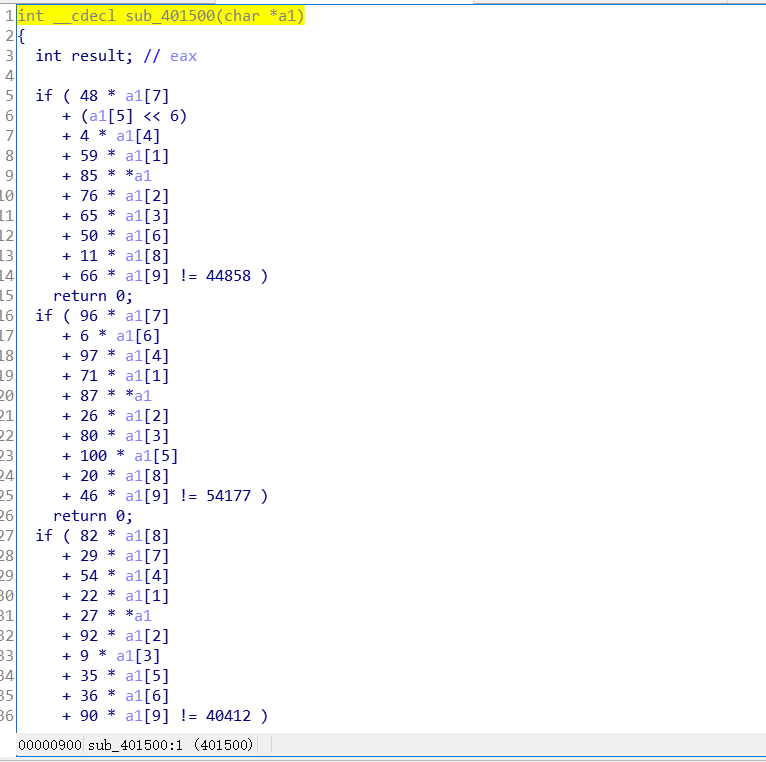
Task: Click 'return 0;' on line 26
Action: 93,516
